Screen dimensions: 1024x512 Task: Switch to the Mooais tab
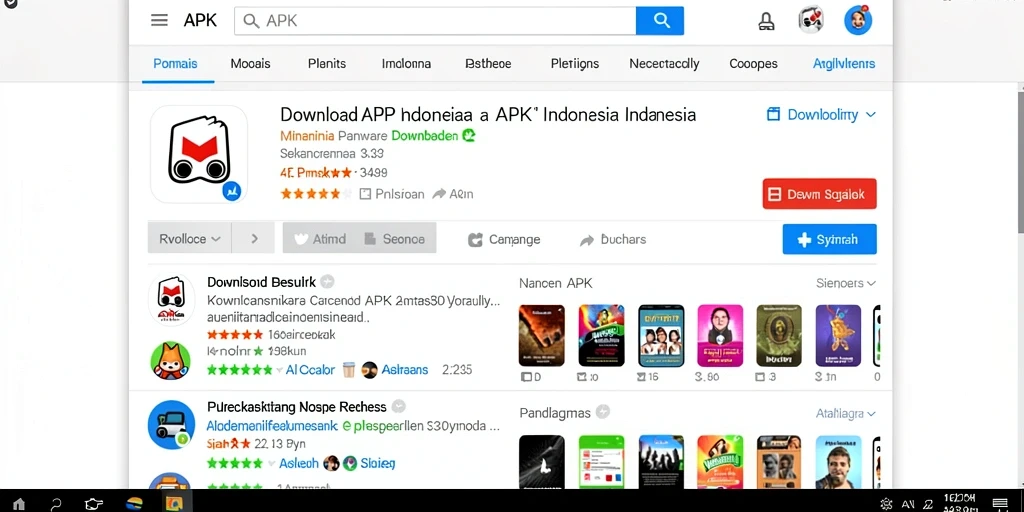250,64
